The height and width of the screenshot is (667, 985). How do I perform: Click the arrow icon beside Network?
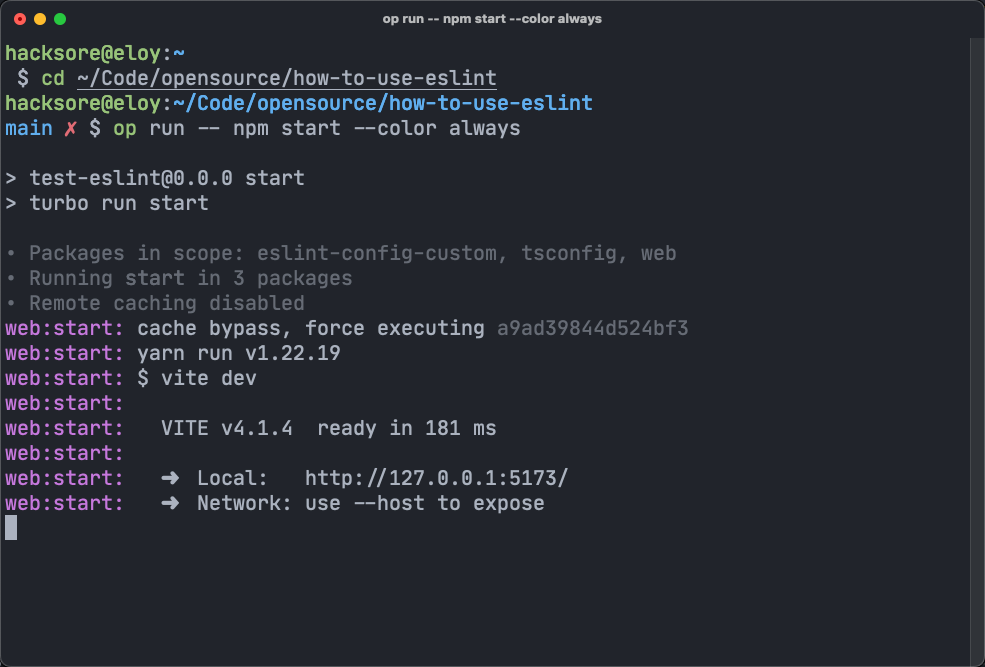point(170,503)
